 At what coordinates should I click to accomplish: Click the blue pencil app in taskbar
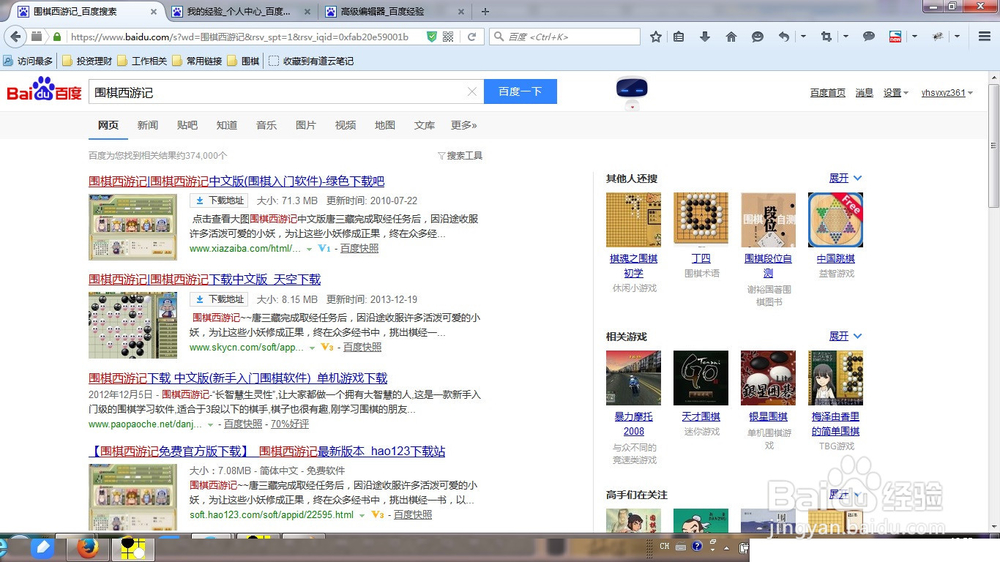click(43, 549)
